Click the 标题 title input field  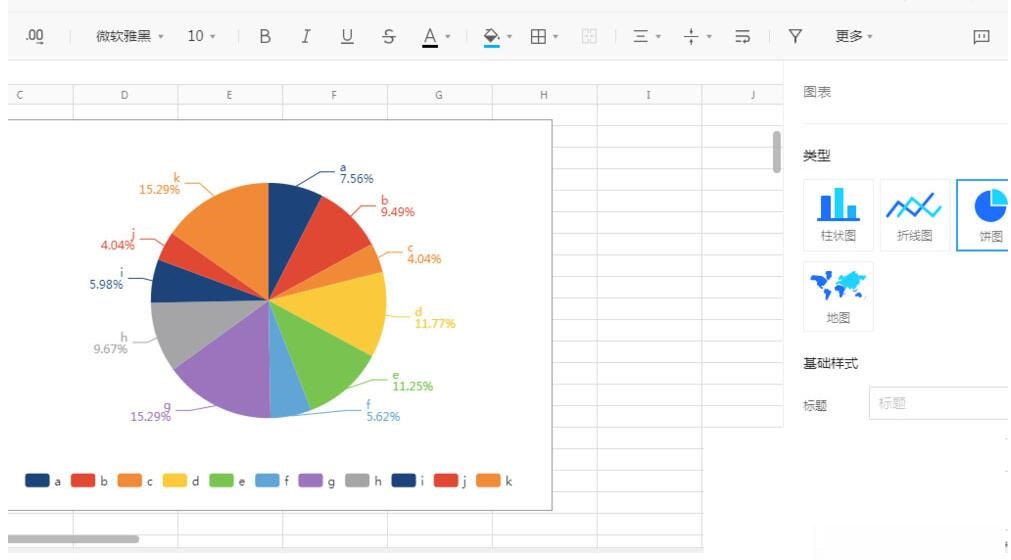[939, 403]
